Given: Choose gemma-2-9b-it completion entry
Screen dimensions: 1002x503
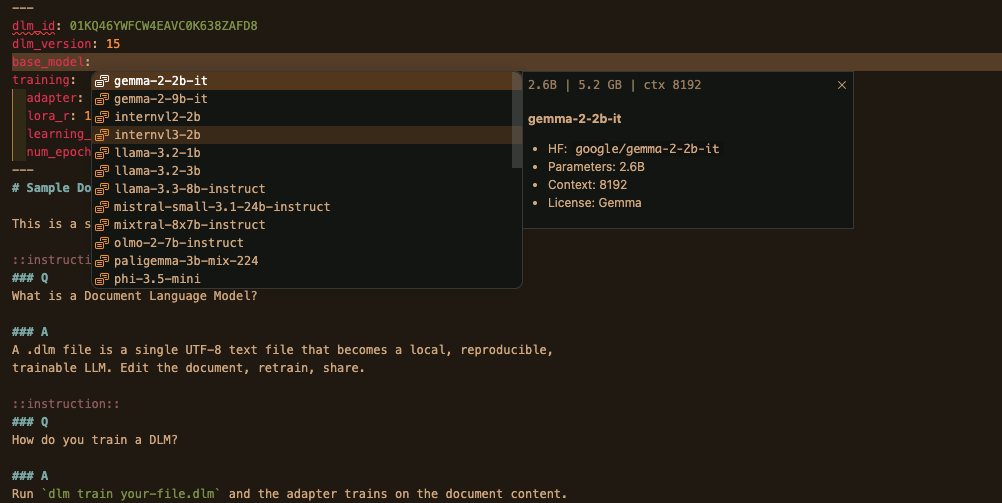Looking at the screenshot, I should [302, 99].
